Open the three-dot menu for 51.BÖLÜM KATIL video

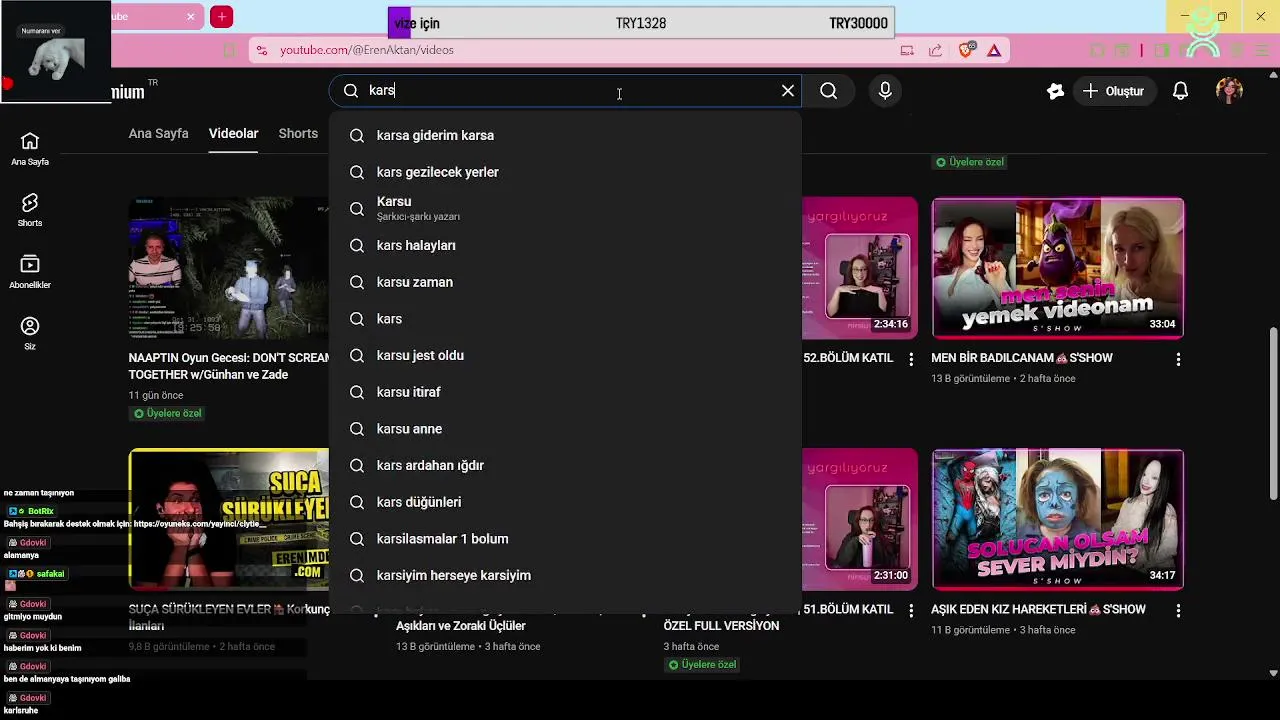pyautogui.click(x=911, y=610)
